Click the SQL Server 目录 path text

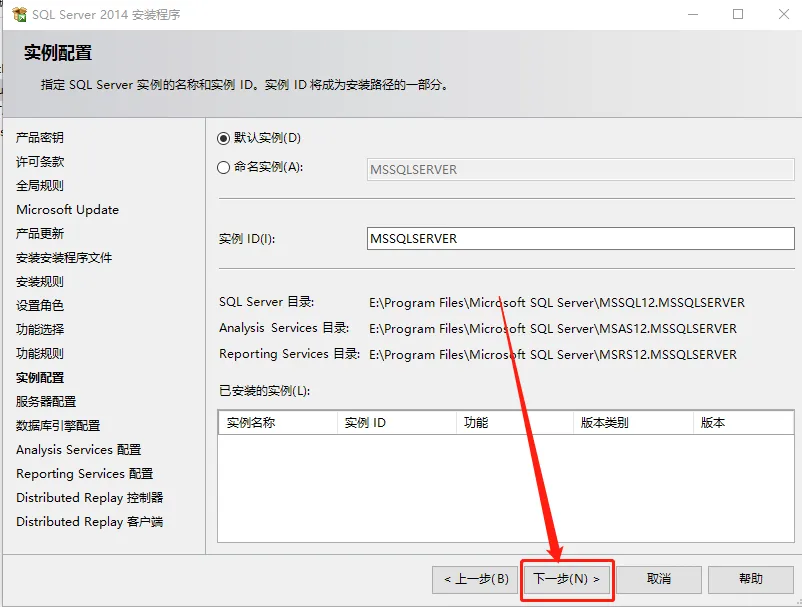557,303
